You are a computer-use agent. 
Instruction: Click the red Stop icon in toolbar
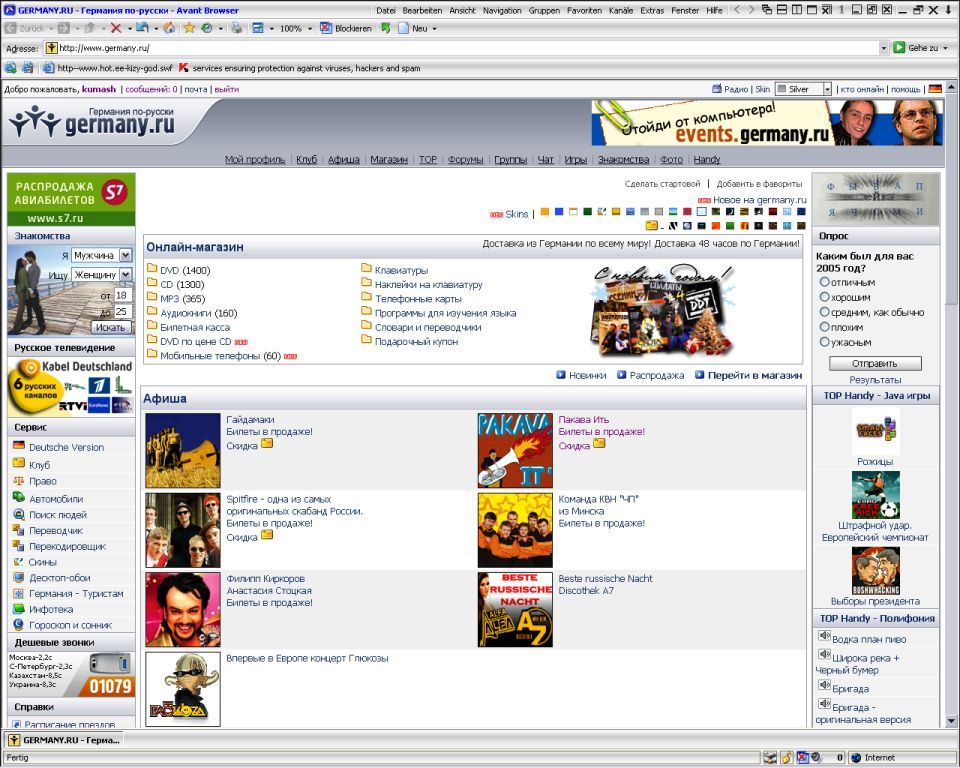[115, 28]
